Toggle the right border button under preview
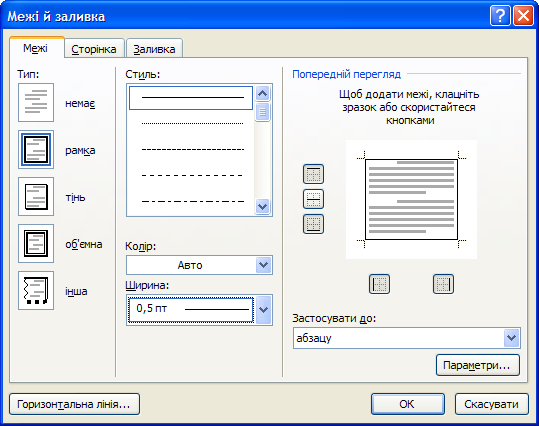This screenshot has height=426, width=539. [x=443, y=284]
